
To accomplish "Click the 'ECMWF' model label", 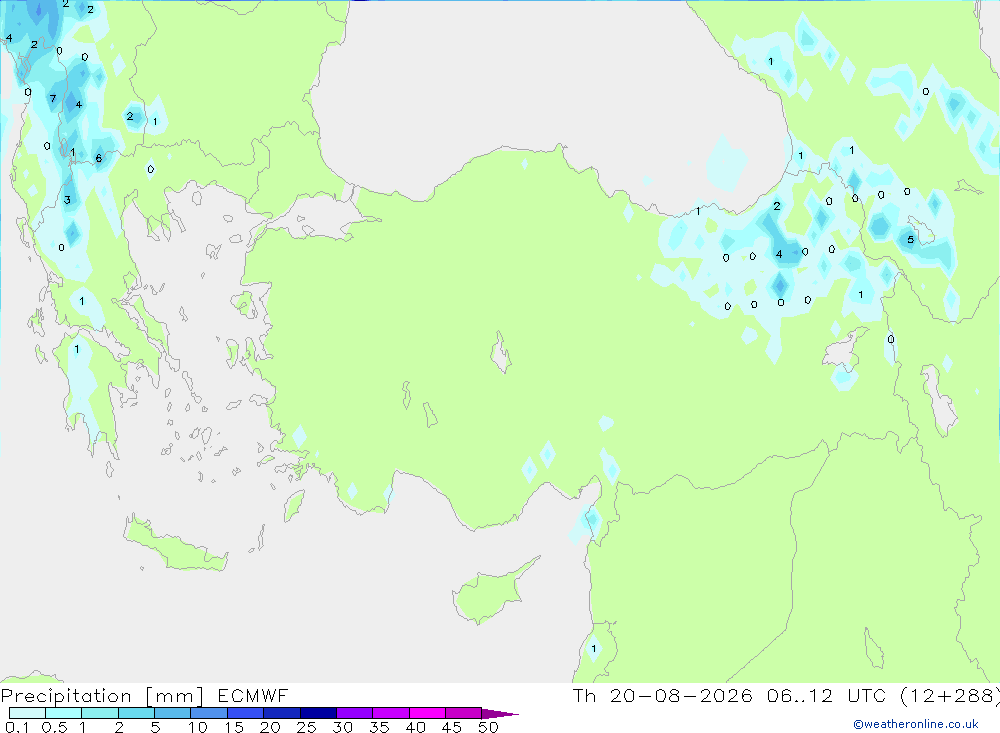I will click(x=253, y=695).
